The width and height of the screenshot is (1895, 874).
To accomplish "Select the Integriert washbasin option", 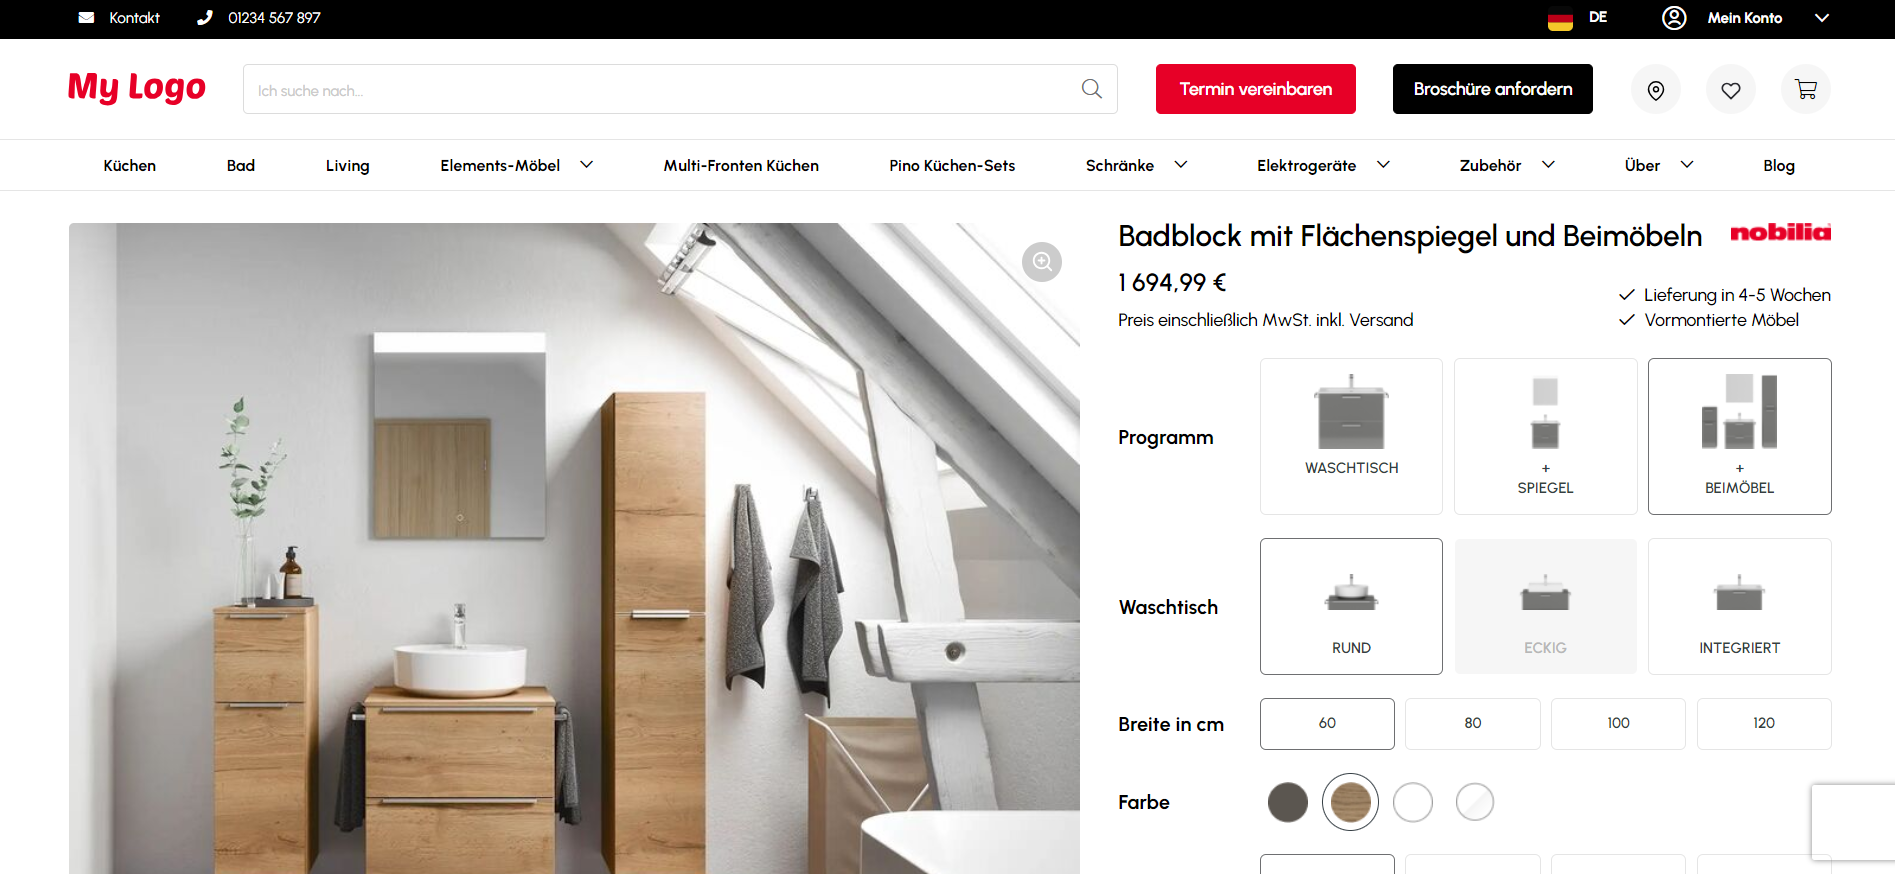I will (x=1739, y=606).
